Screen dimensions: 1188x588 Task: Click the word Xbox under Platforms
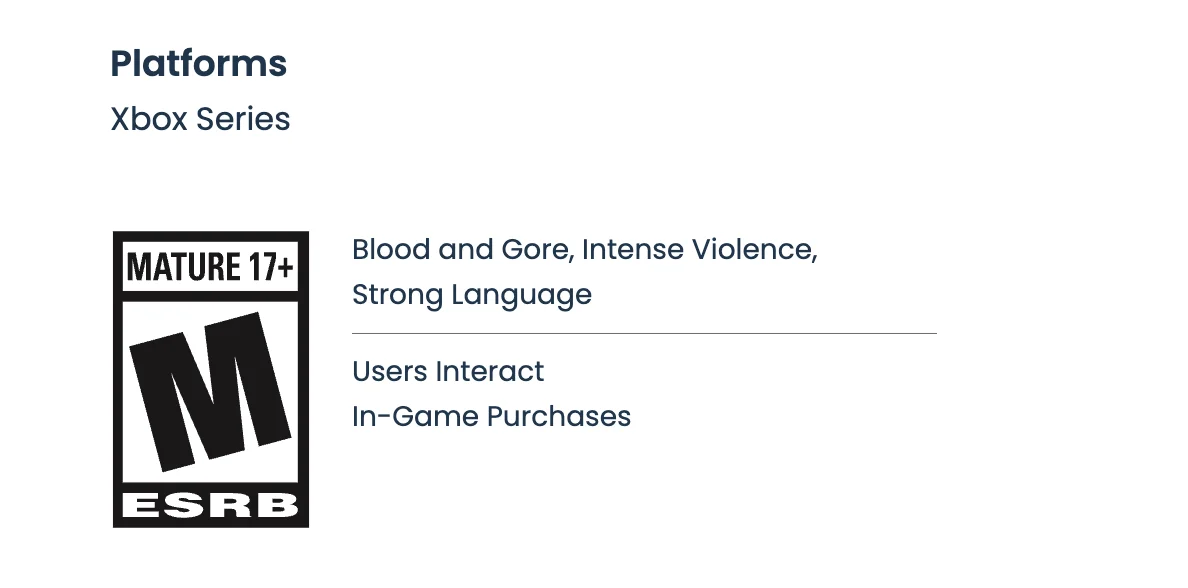point(149,119)
